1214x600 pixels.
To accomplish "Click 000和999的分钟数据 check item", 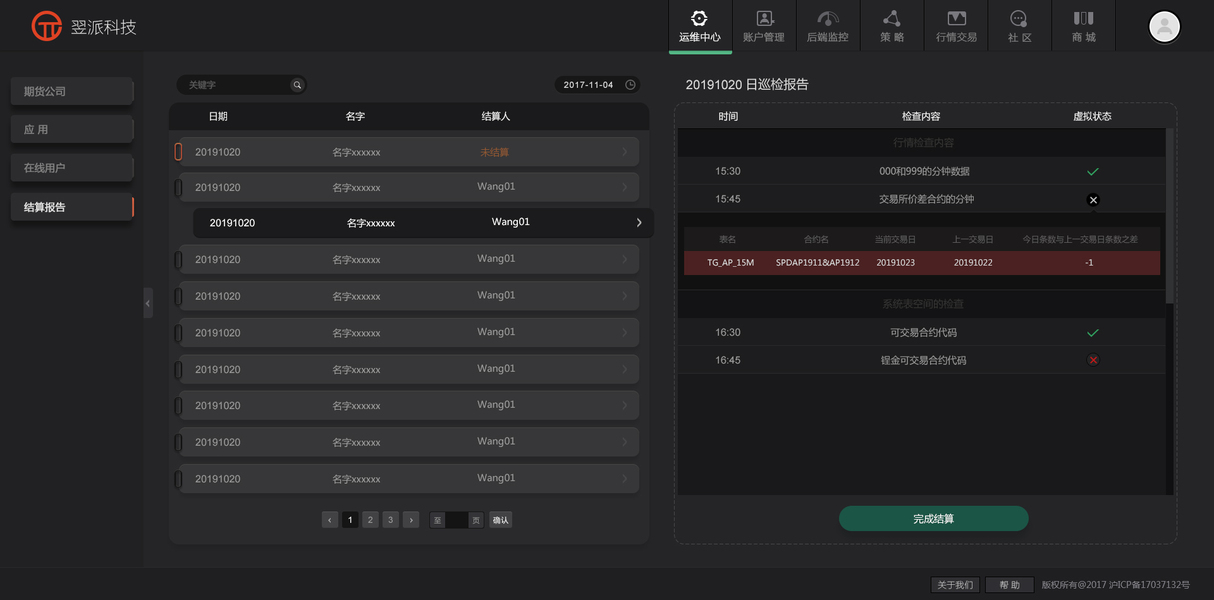I will 924,172.
